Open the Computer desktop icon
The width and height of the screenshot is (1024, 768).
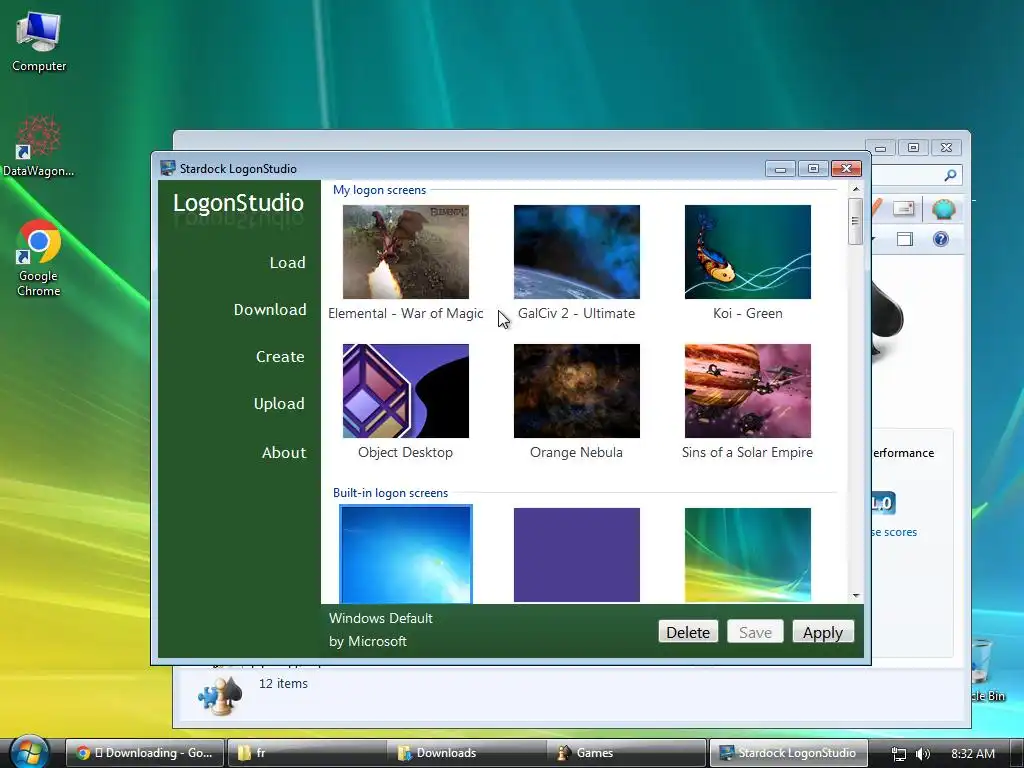coord(39,42)
